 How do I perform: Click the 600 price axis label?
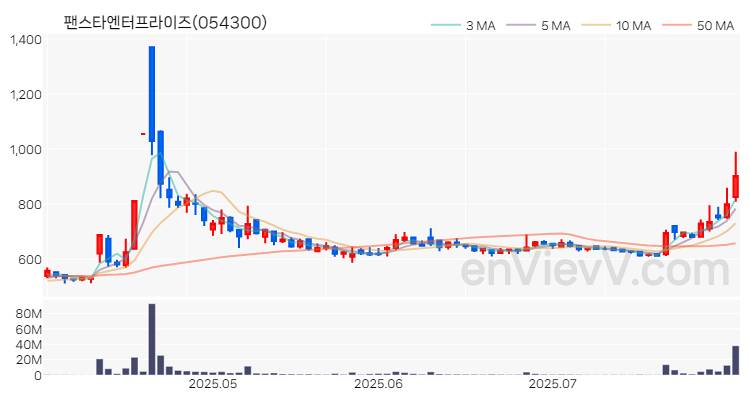click(32, 260)
